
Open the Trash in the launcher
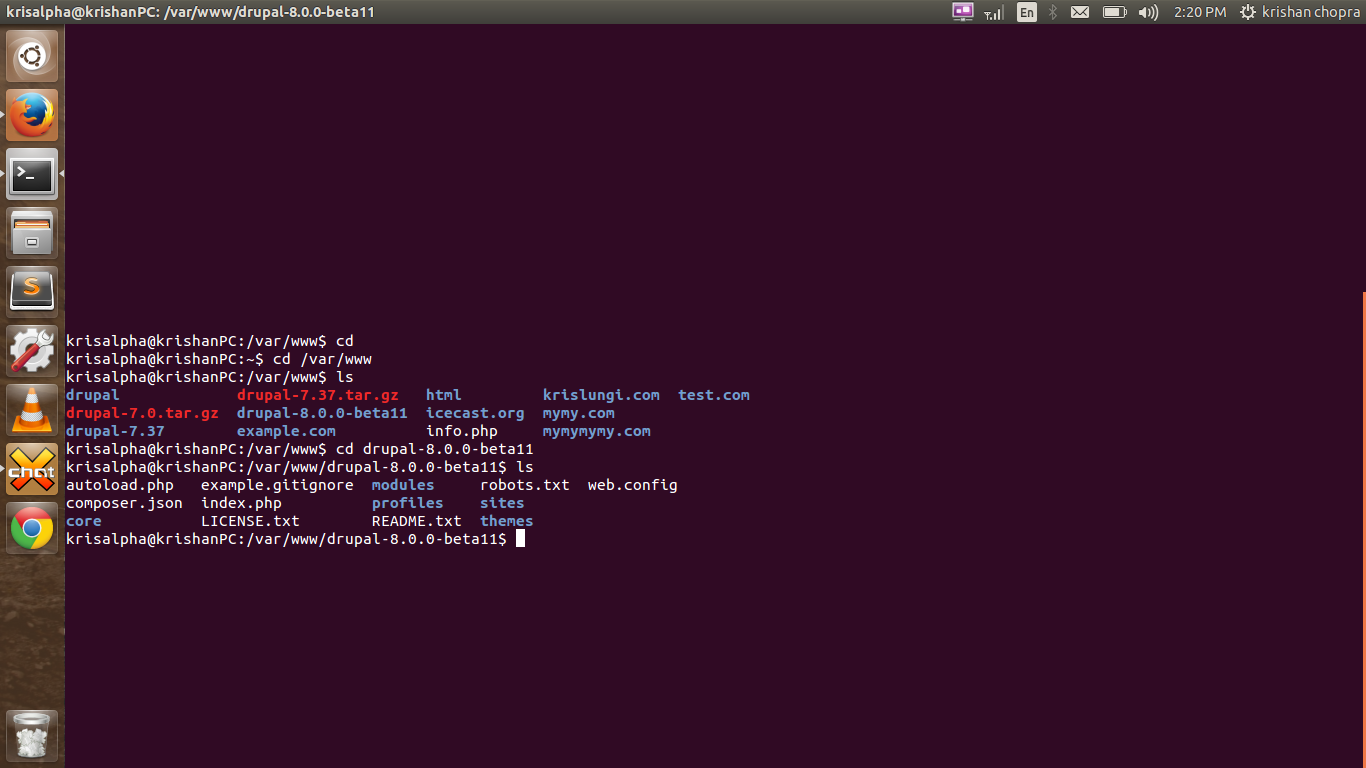(x=33, y=737)
